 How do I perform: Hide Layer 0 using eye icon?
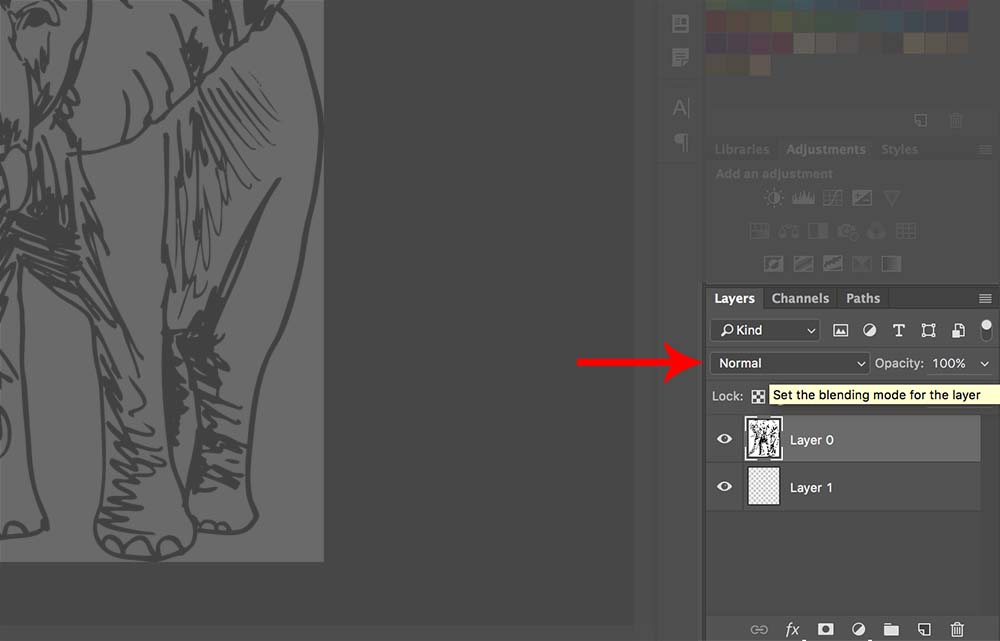tap(725, 439)
